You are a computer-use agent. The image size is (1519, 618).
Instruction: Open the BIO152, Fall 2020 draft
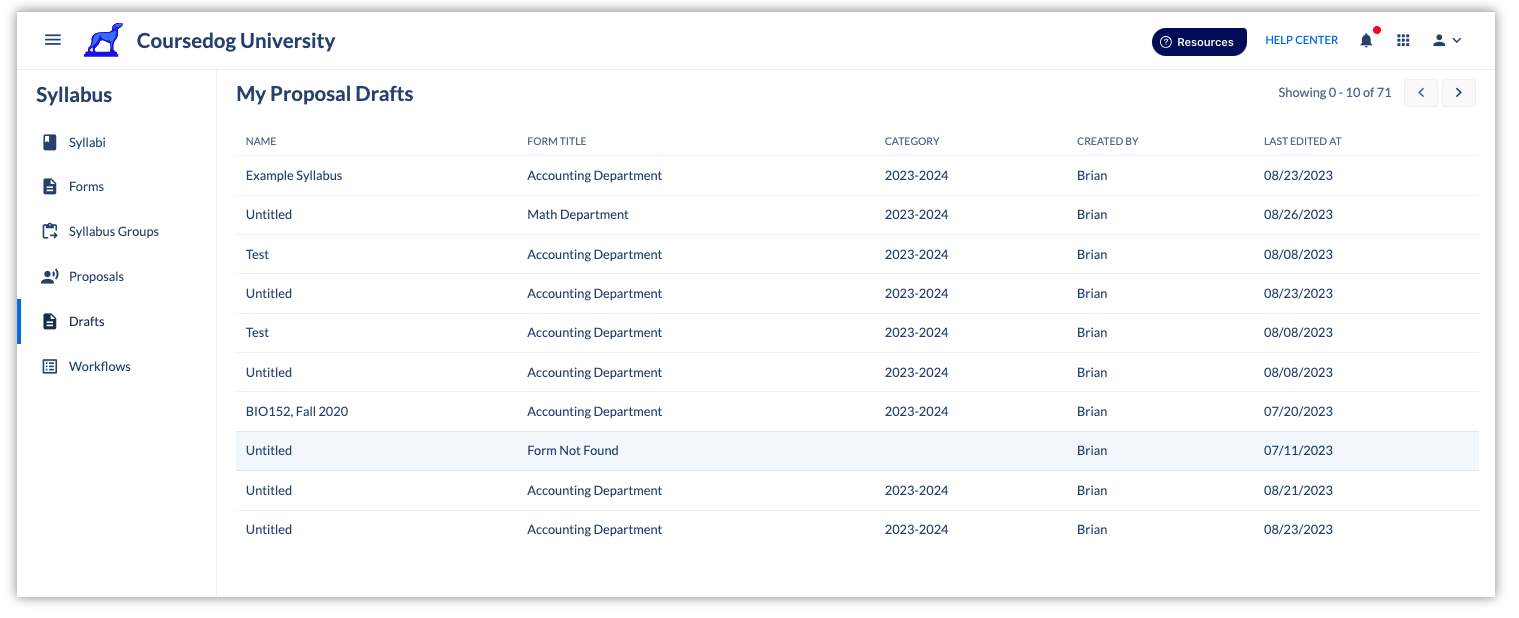click(x=297, y=411)
